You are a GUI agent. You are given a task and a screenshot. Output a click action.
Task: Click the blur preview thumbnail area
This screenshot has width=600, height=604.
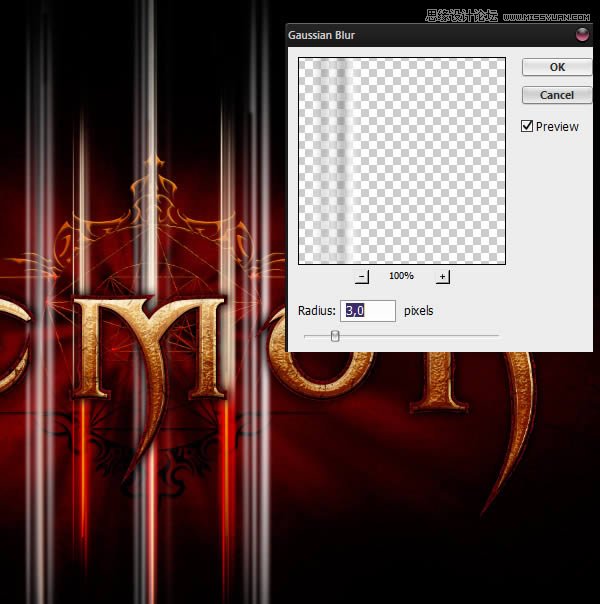[402, 161]
